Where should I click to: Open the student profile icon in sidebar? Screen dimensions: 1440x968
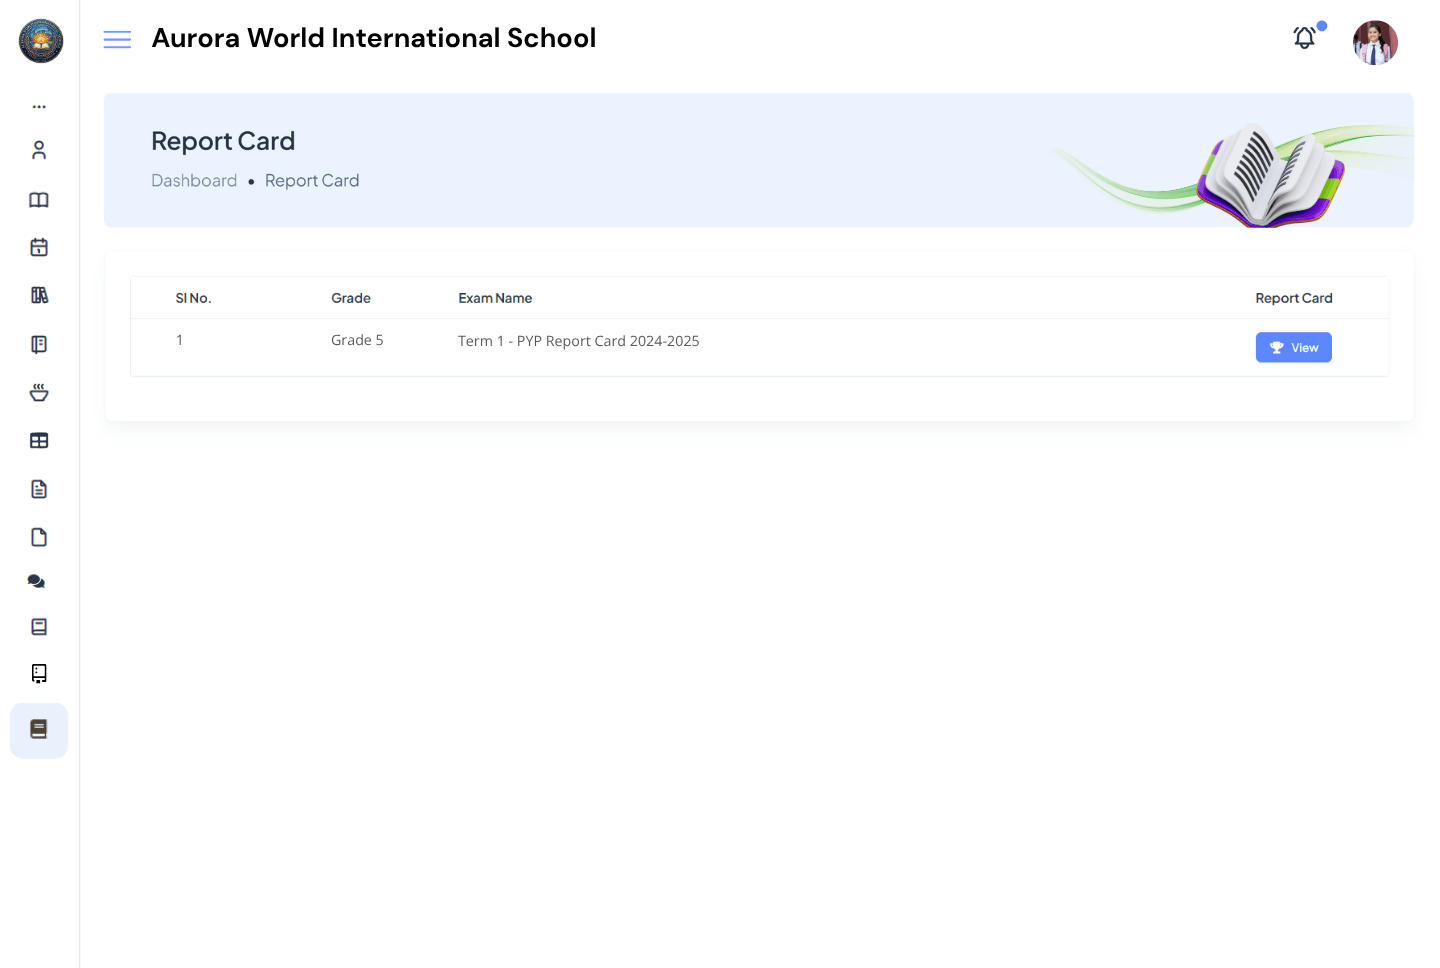point(39,149)
